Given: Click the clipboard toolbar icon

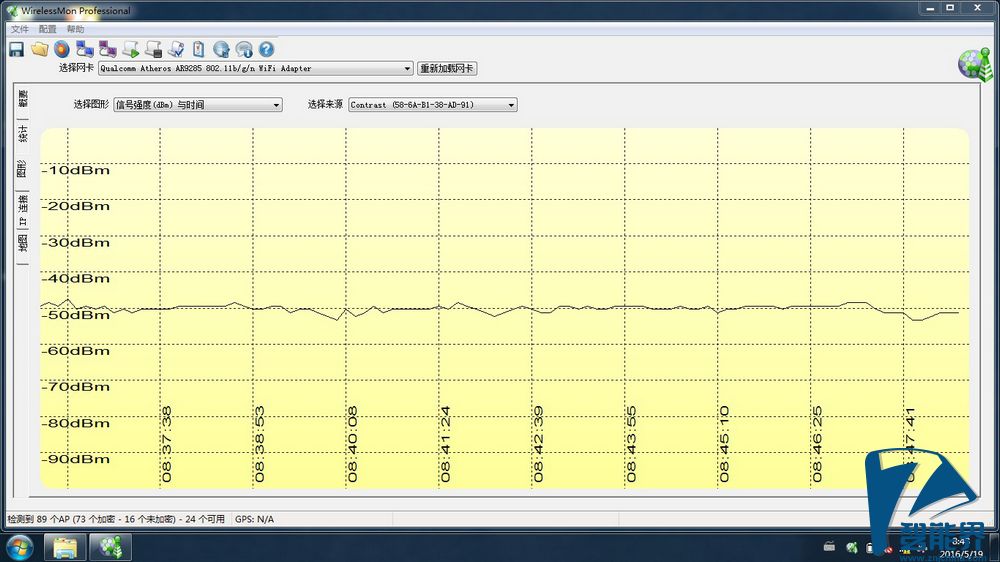Looking at the screenshot, I should pyautogui.click(x=199, y=49).
